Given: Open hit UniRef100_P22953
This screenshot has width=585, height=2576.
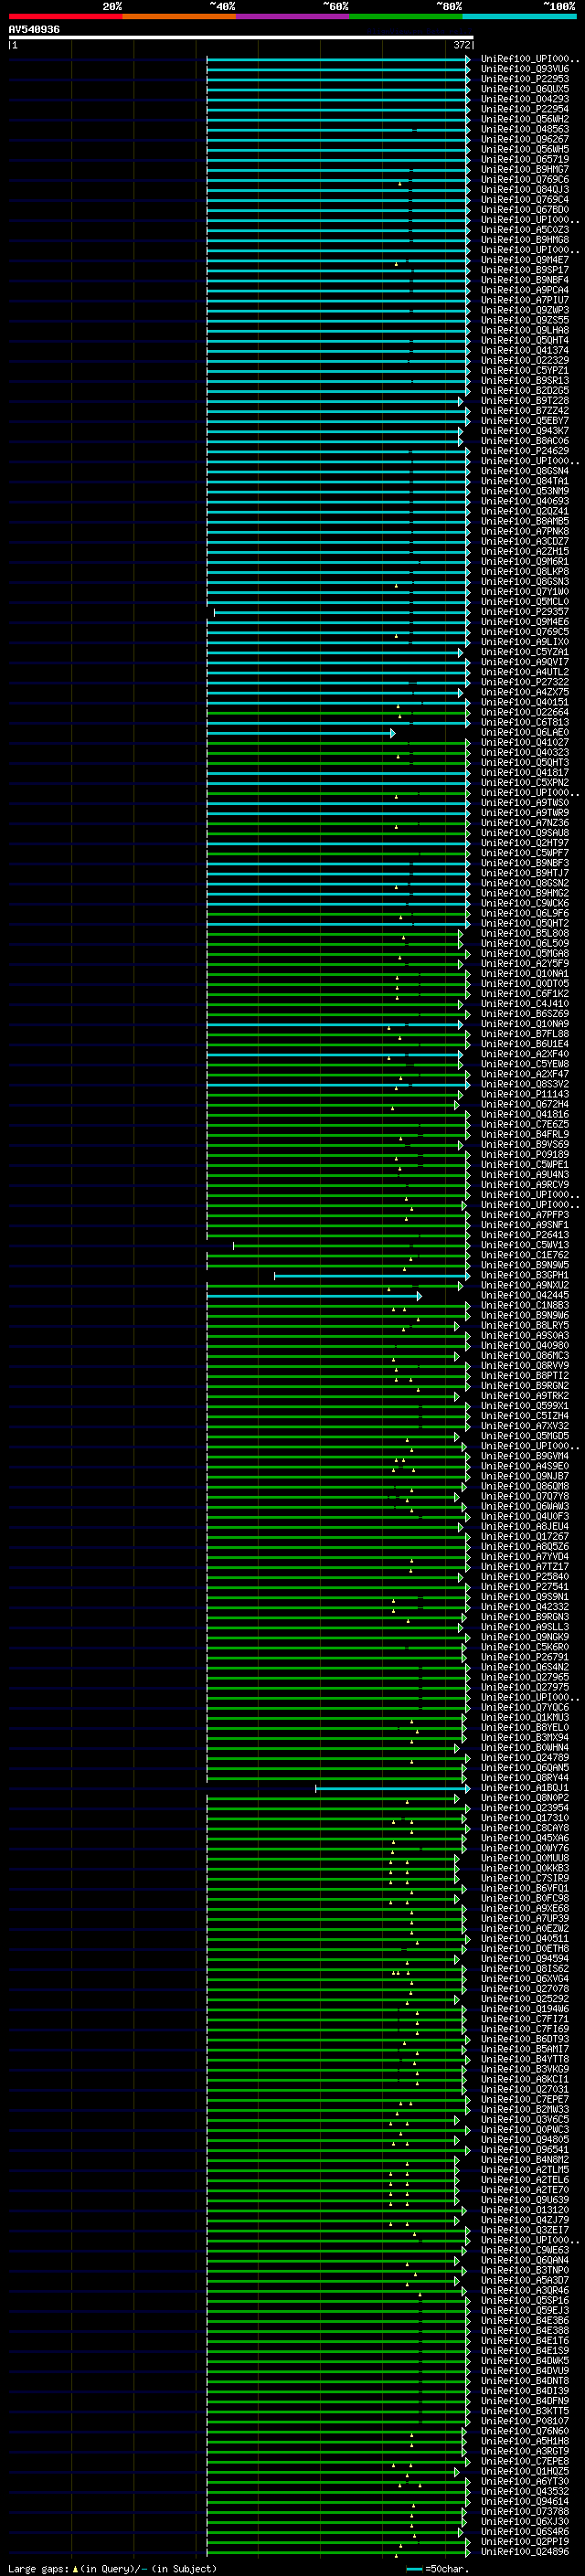Looking at the screenshot, I should (x=525, y=79).
